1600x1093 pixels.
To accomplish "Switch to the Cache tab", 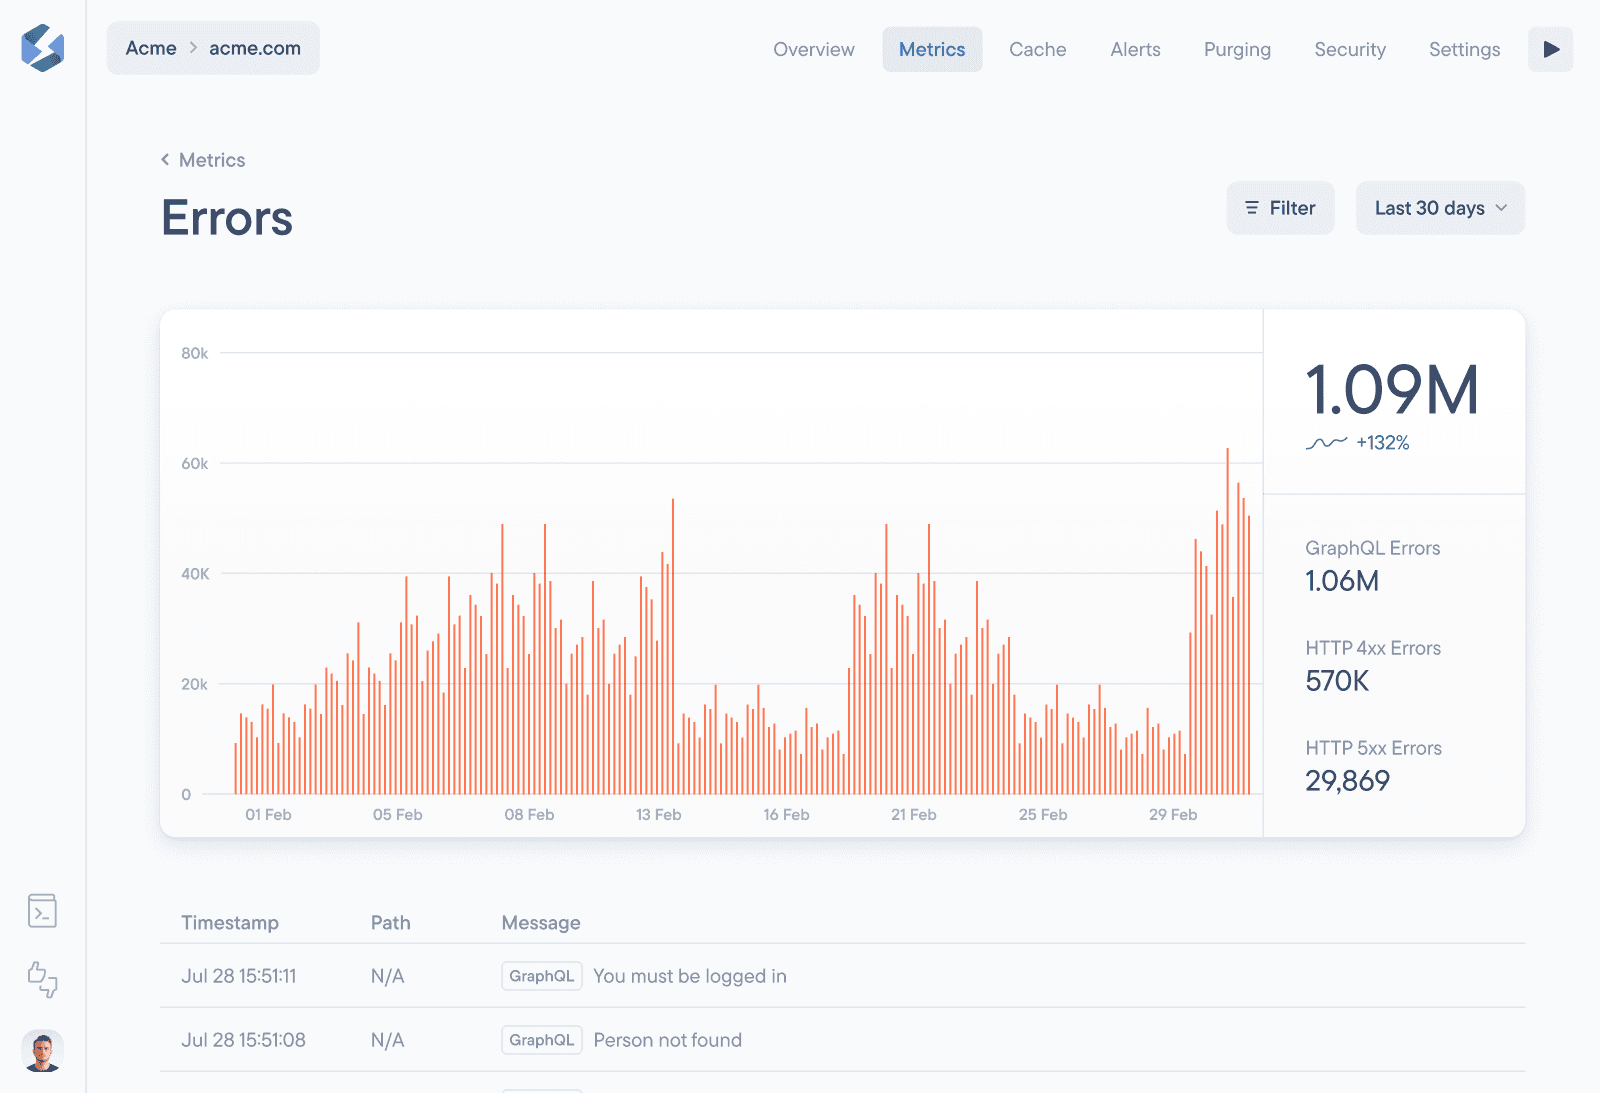I will [x=1037, y=49].
